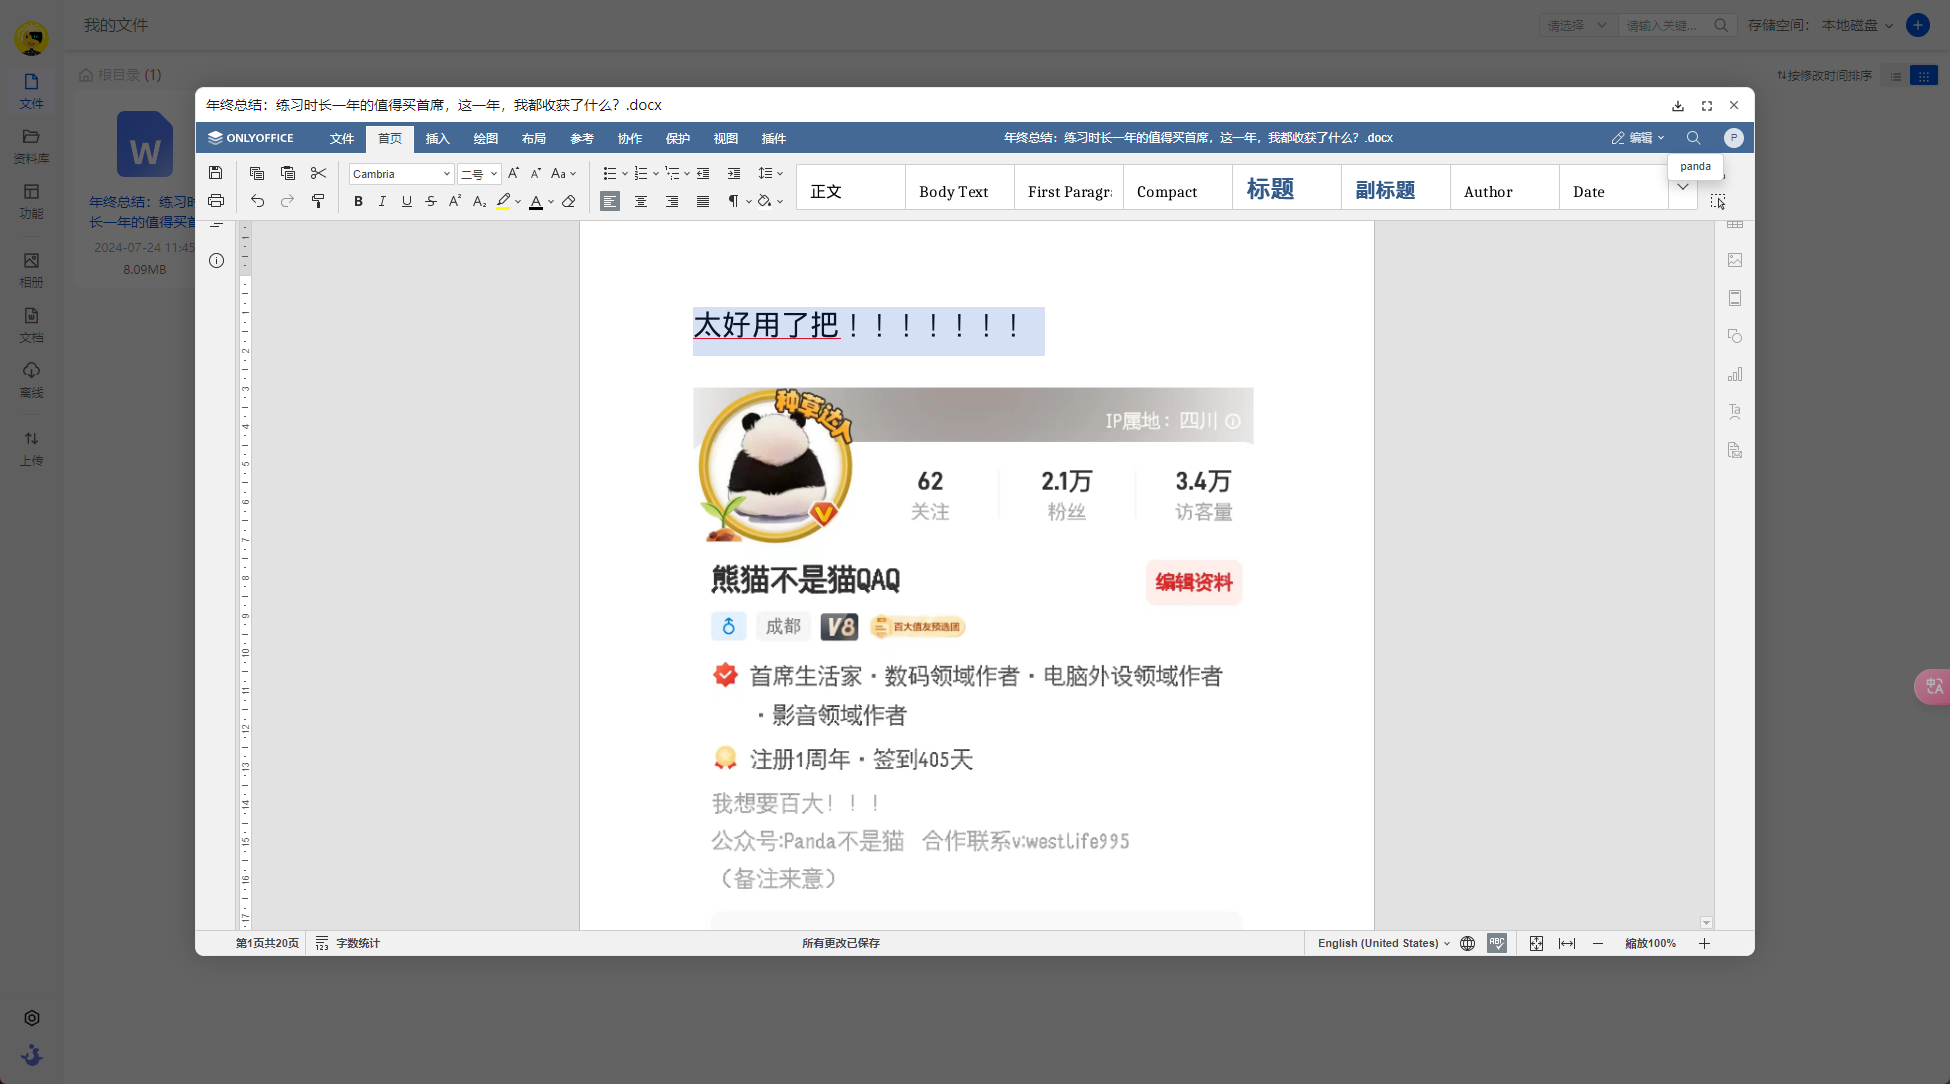Clear formatting with the eraser icon

pyautogui.click(x=569, y=201)
